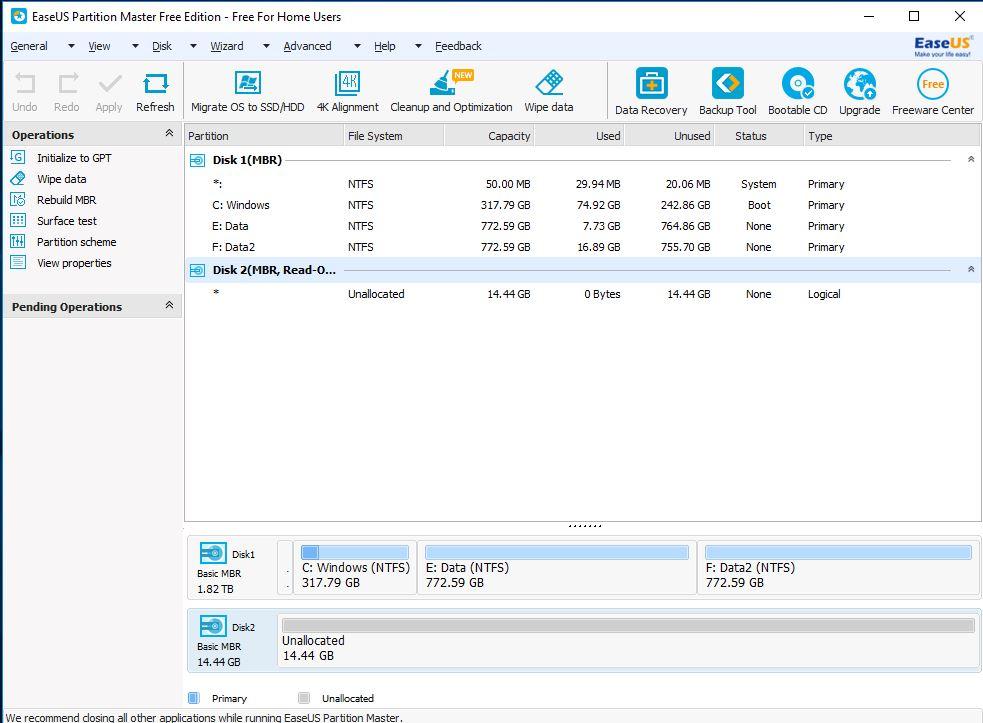Screen dimensions: 983x723
Task: Open the Disk menu
Action: tap(162, 46)
